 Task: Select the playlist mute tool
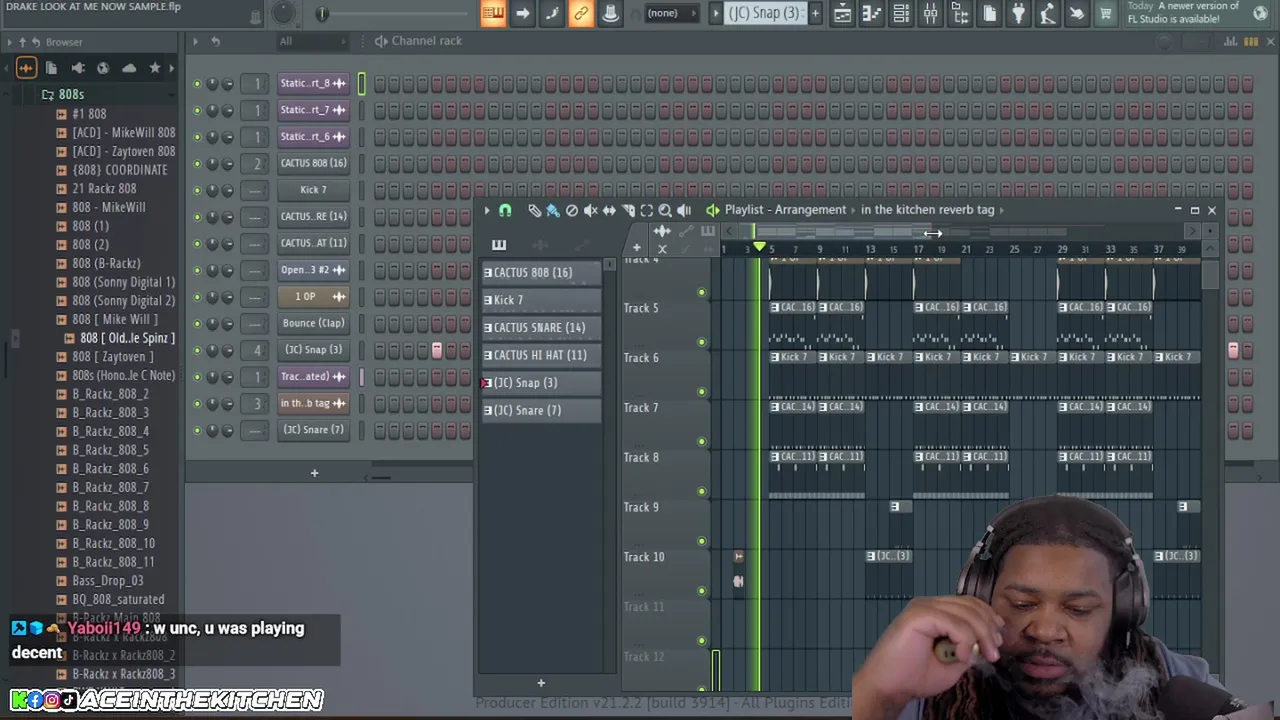[x=590, y=210]
